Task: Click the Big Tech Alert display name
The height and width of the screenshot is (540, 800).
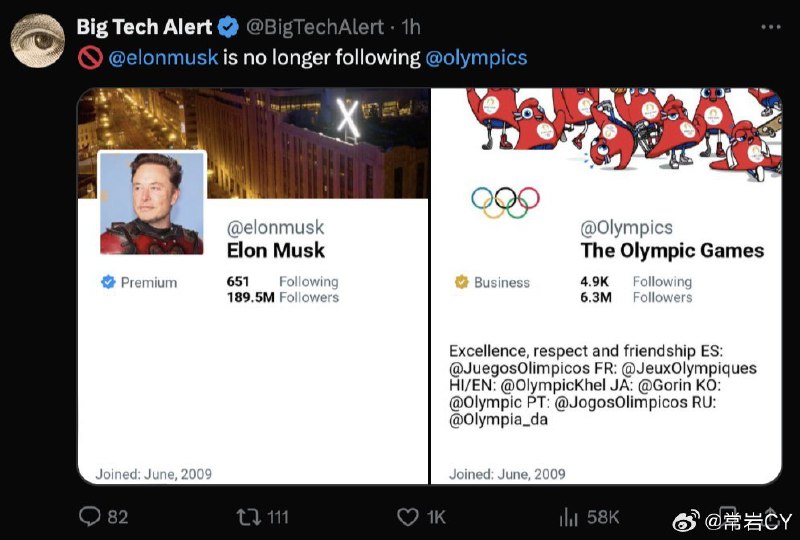Action: coord(144,27)
